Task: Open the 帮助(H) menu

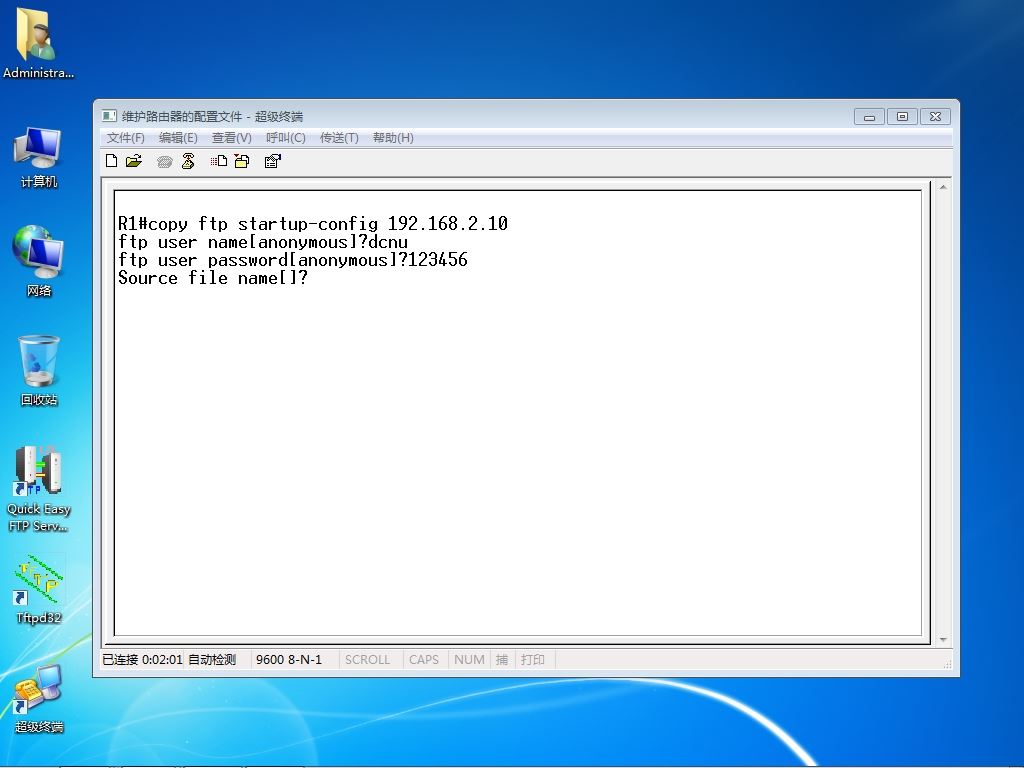Action: click(392, 138)
